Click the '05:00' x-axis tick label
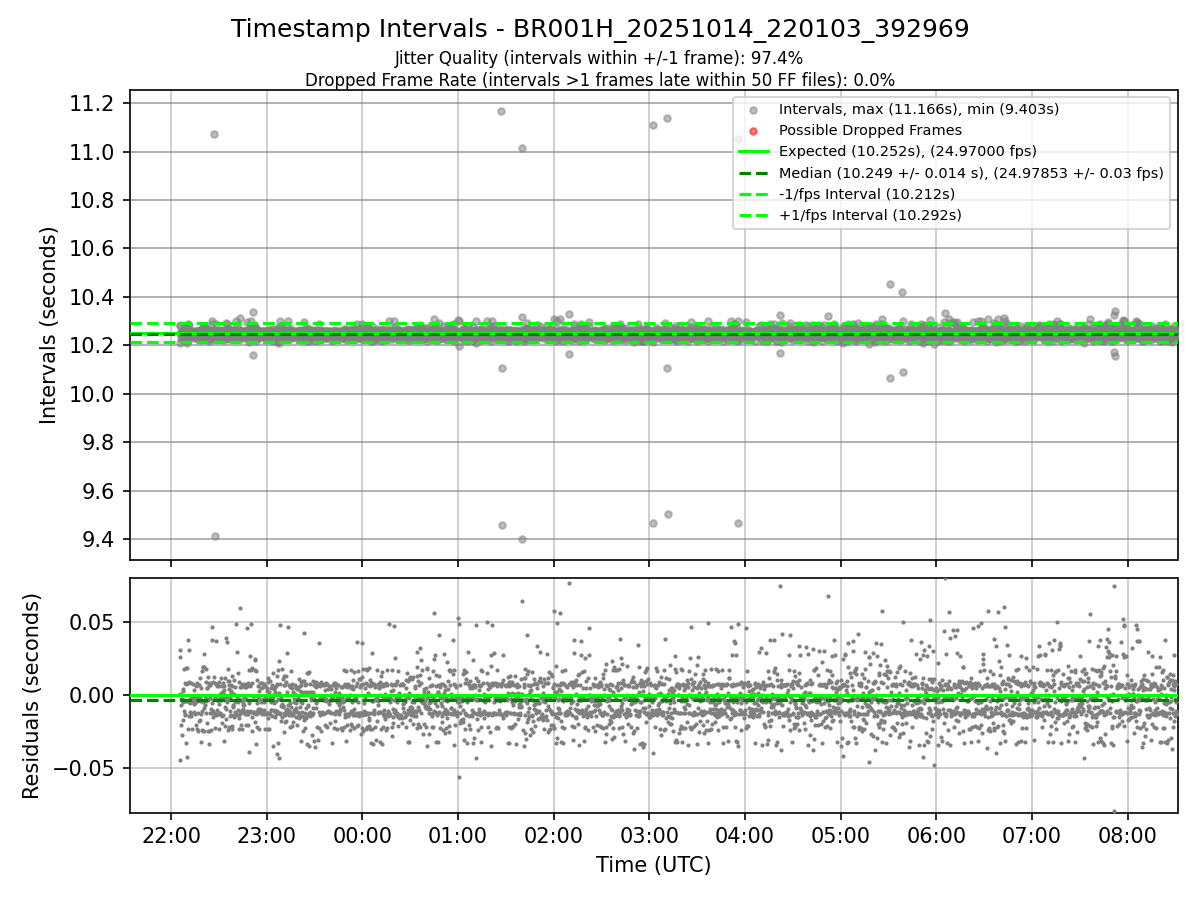This screenshot has width=1200, height=900. click(x=840, y=835)
